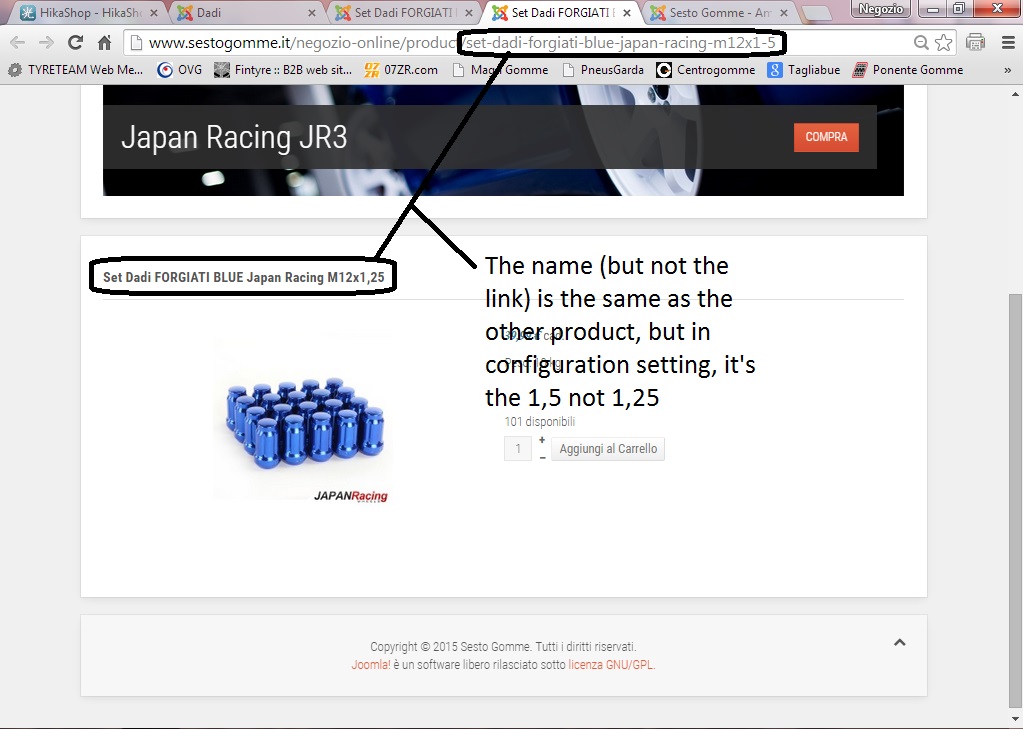1023x729 pixels.
Task: Click the Negozio profile button in title bar
Action: tap(881, 9)
